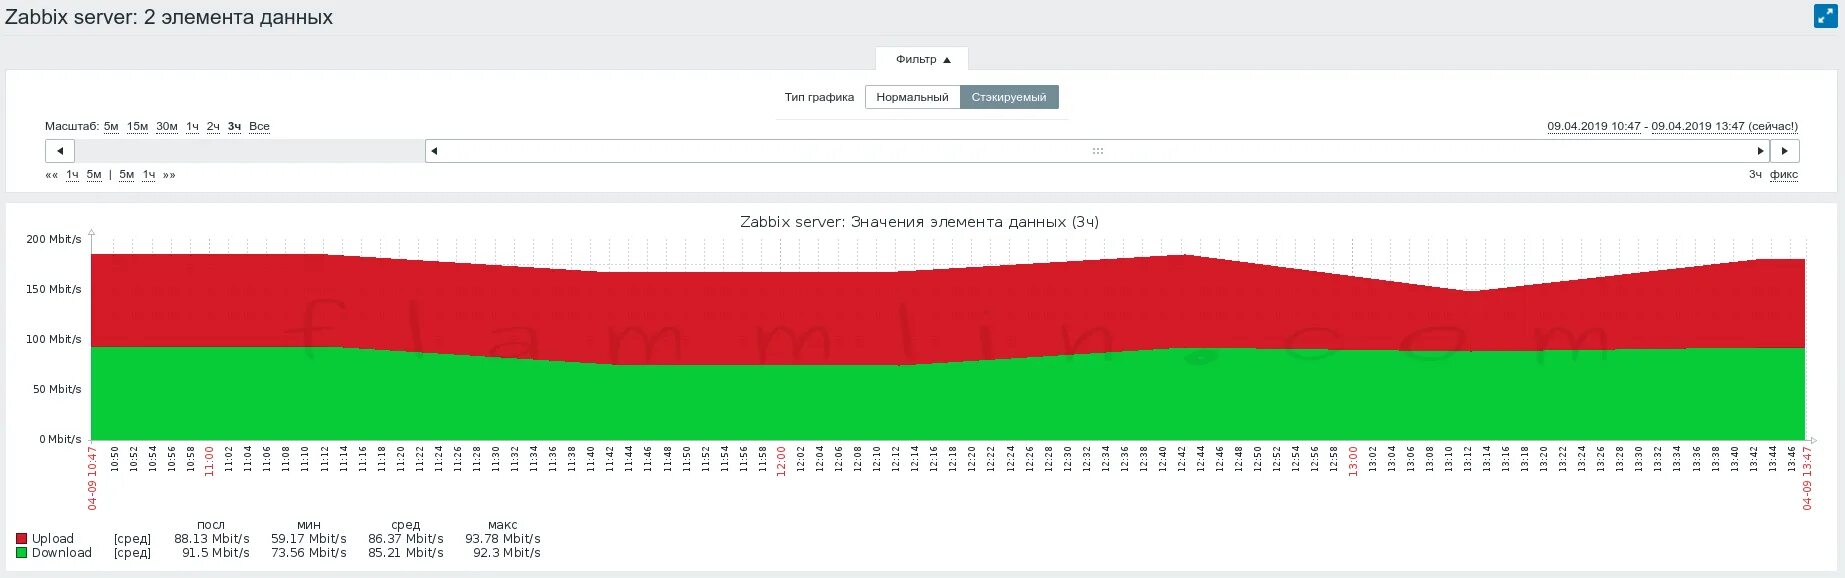Click the 200 Mbit/s axis label
Image resolution: width=1845 pixels, height=578 pixels.
[x=54, y=239]
